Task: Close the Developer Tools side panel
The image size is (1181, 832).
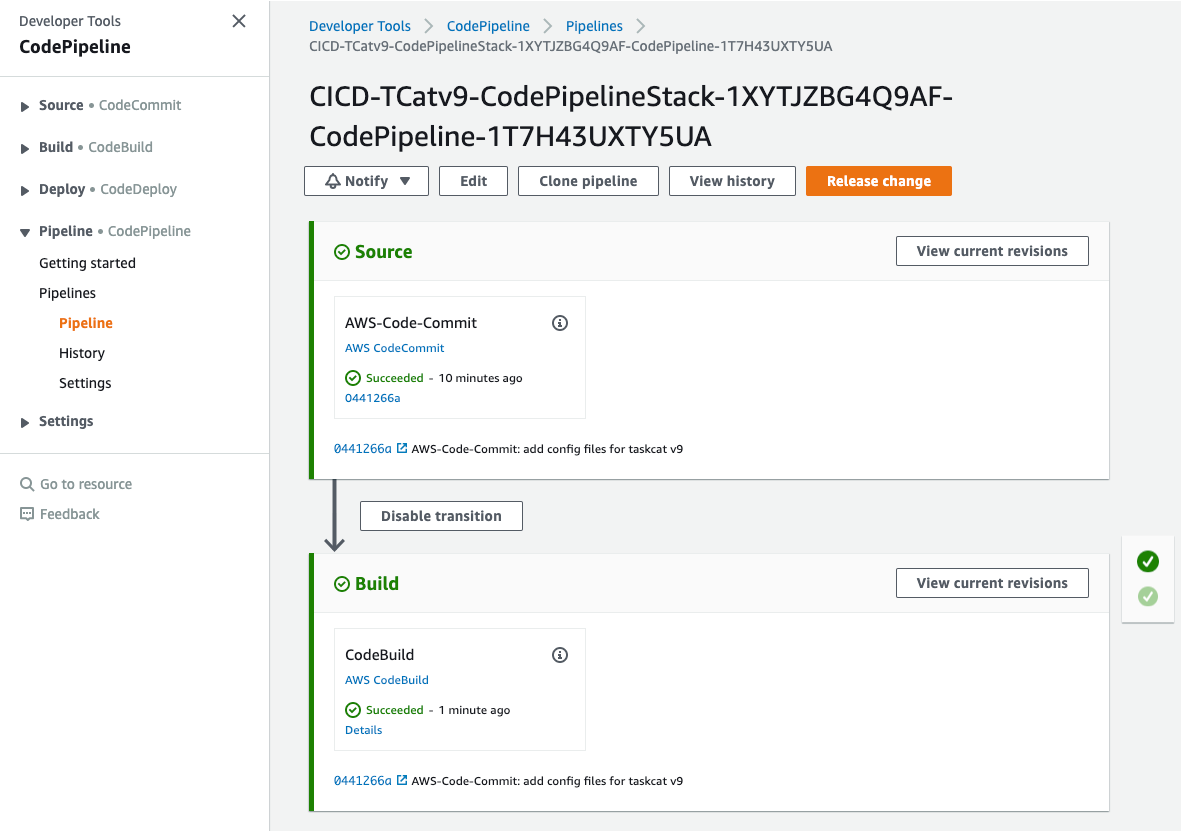Action: coord(239,21)
